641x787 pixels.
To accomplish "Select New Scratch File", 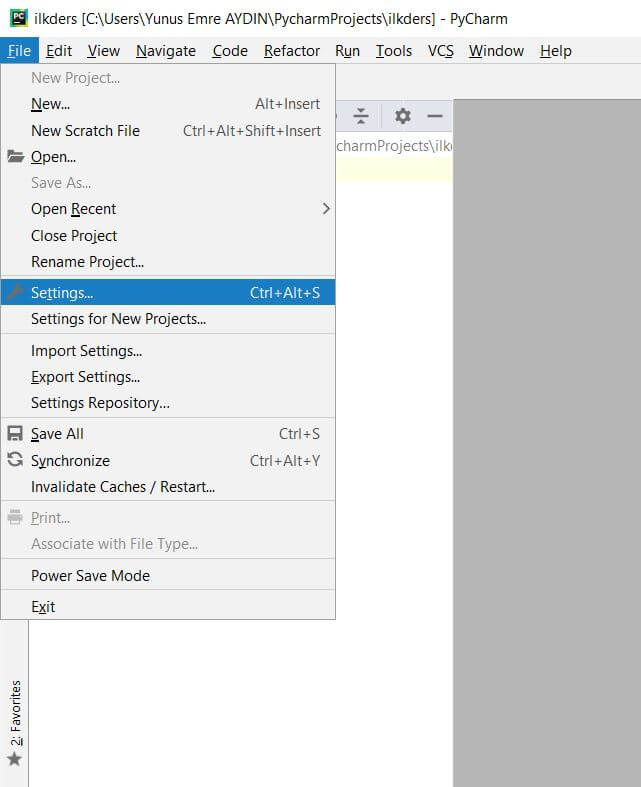I will [168, 130].
